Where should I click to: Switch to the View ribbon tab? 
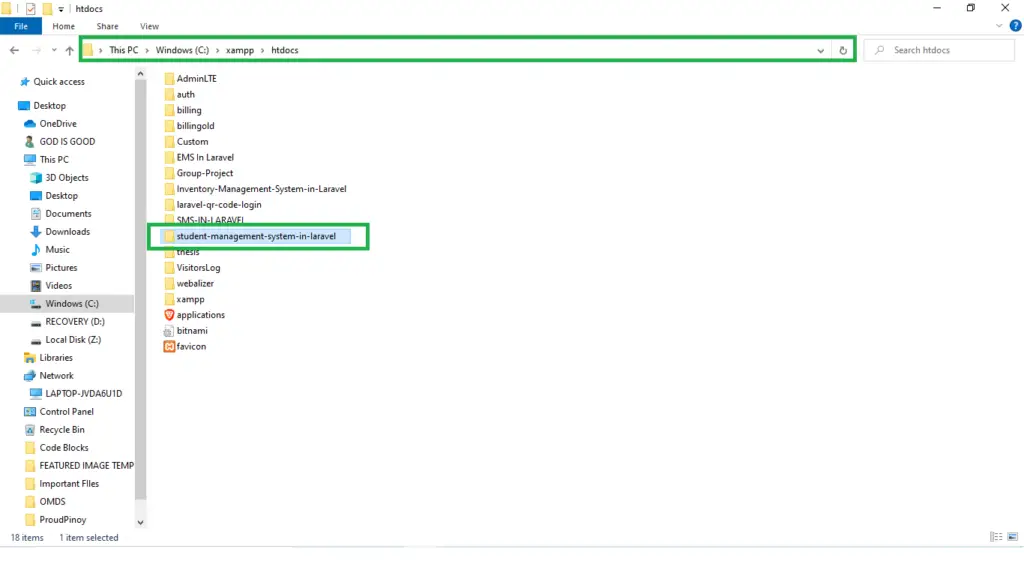(150, 26)
